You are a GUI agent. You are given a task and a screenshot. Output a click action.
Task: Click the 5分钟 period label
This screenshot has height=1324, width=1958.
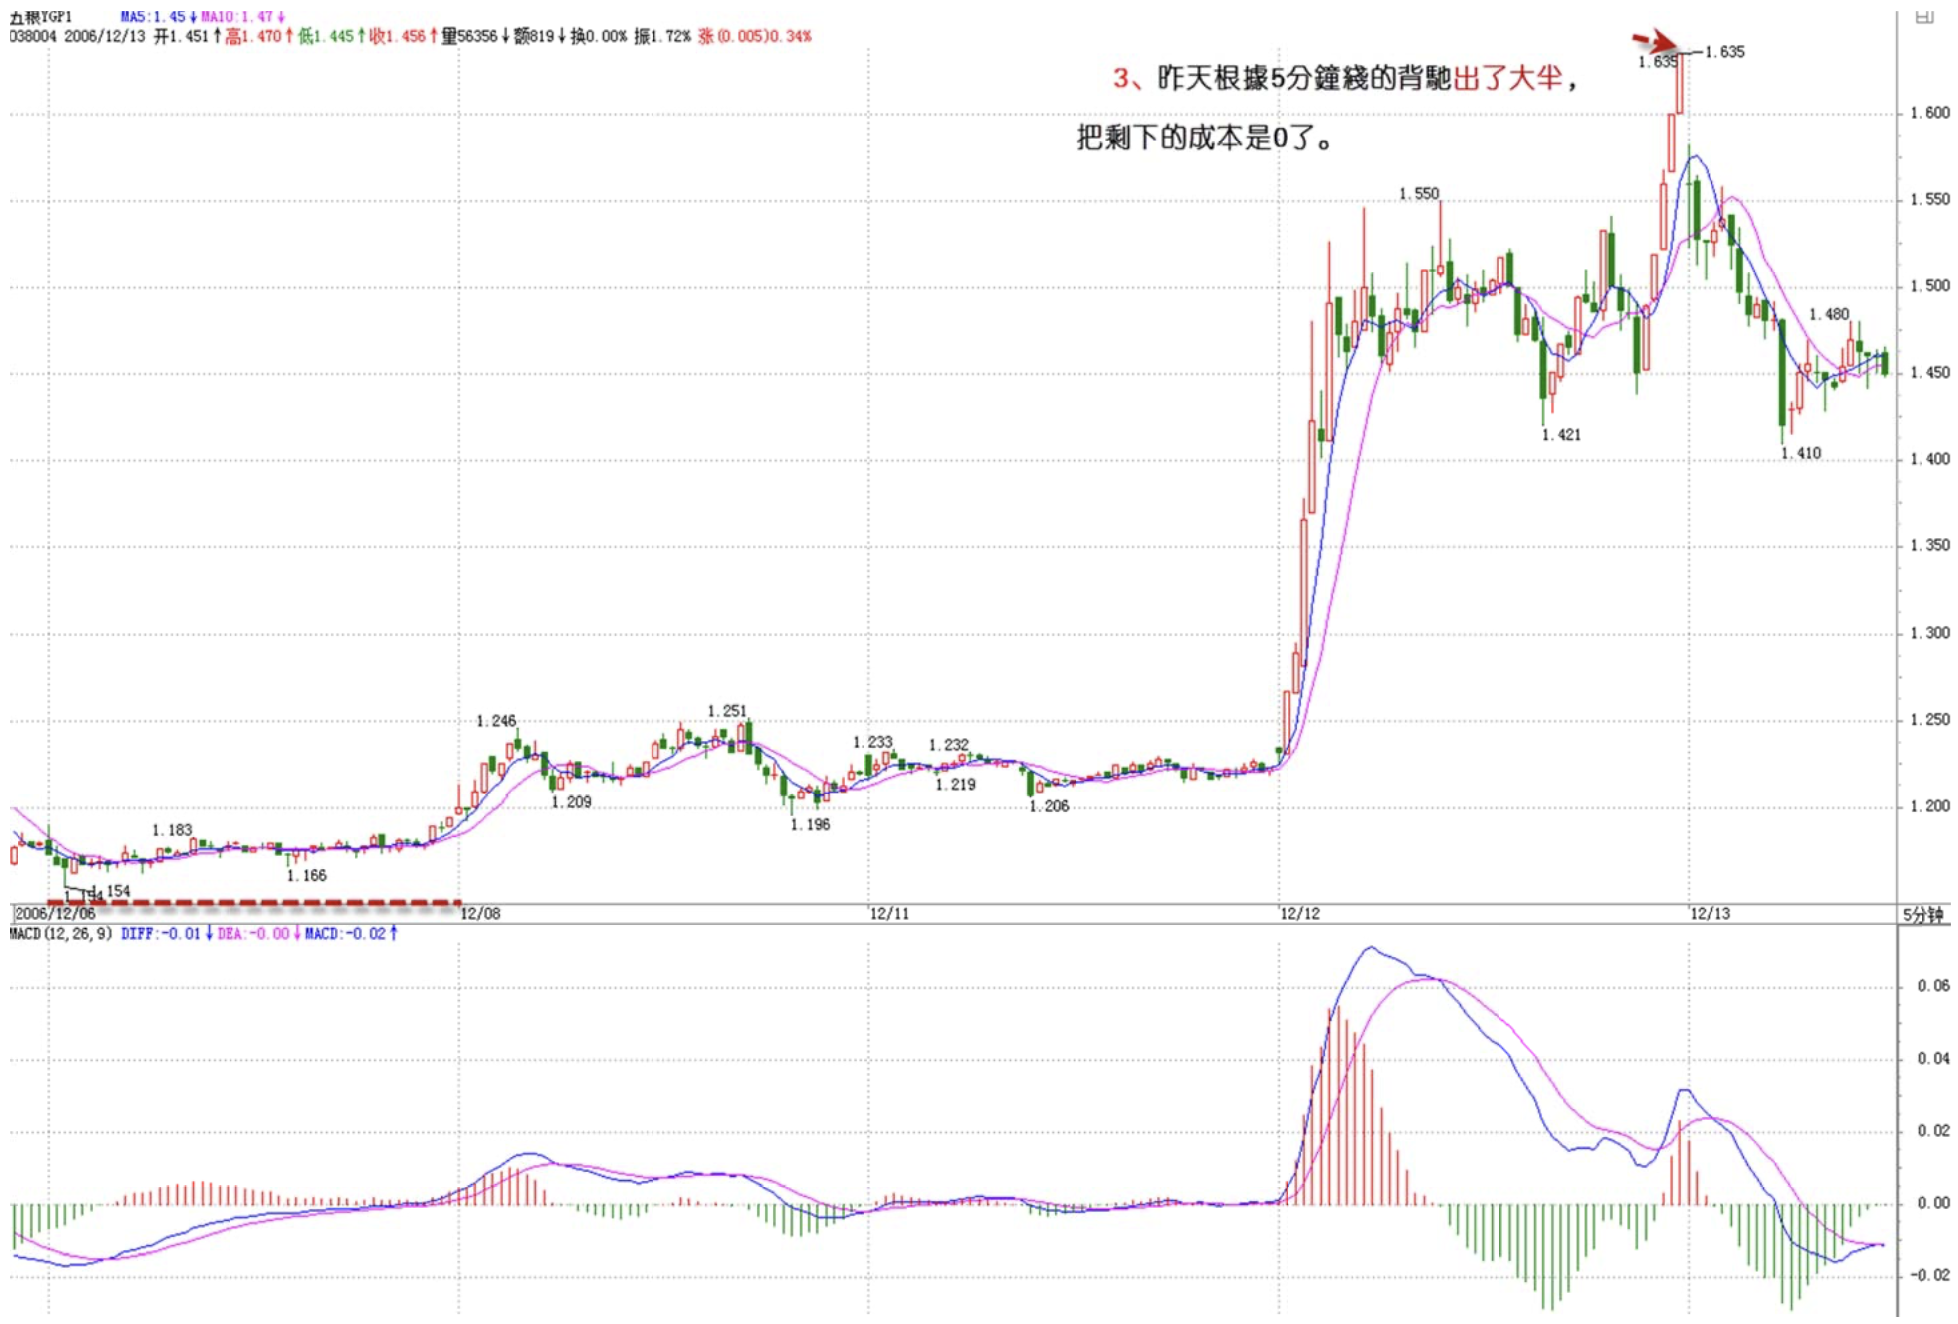pyautogui.click(x=1923, y=914)
